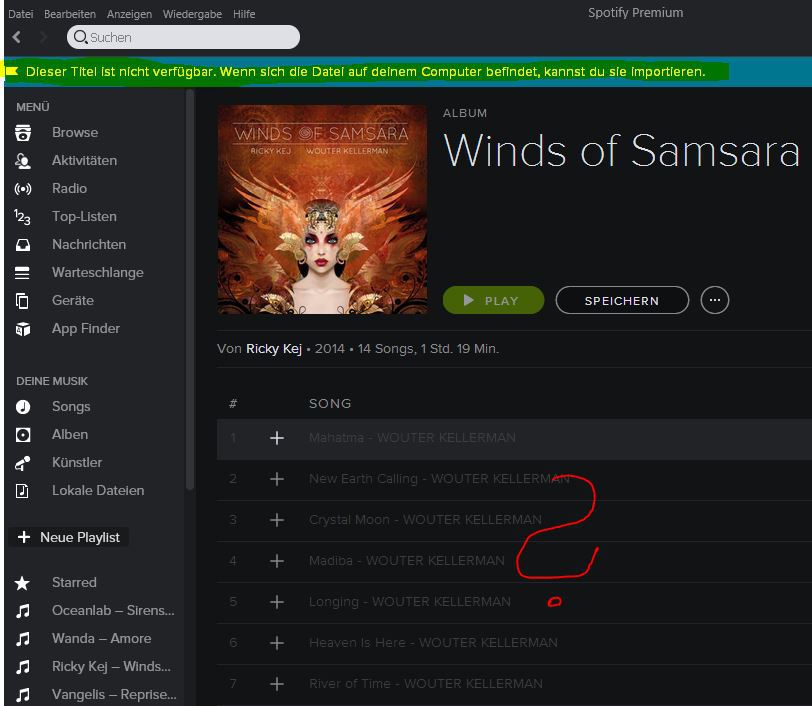The image size is (812, 706).
Task: Open Lokale Dateien in sidebar
Action: pyautogui.click(x=97, y=490)
